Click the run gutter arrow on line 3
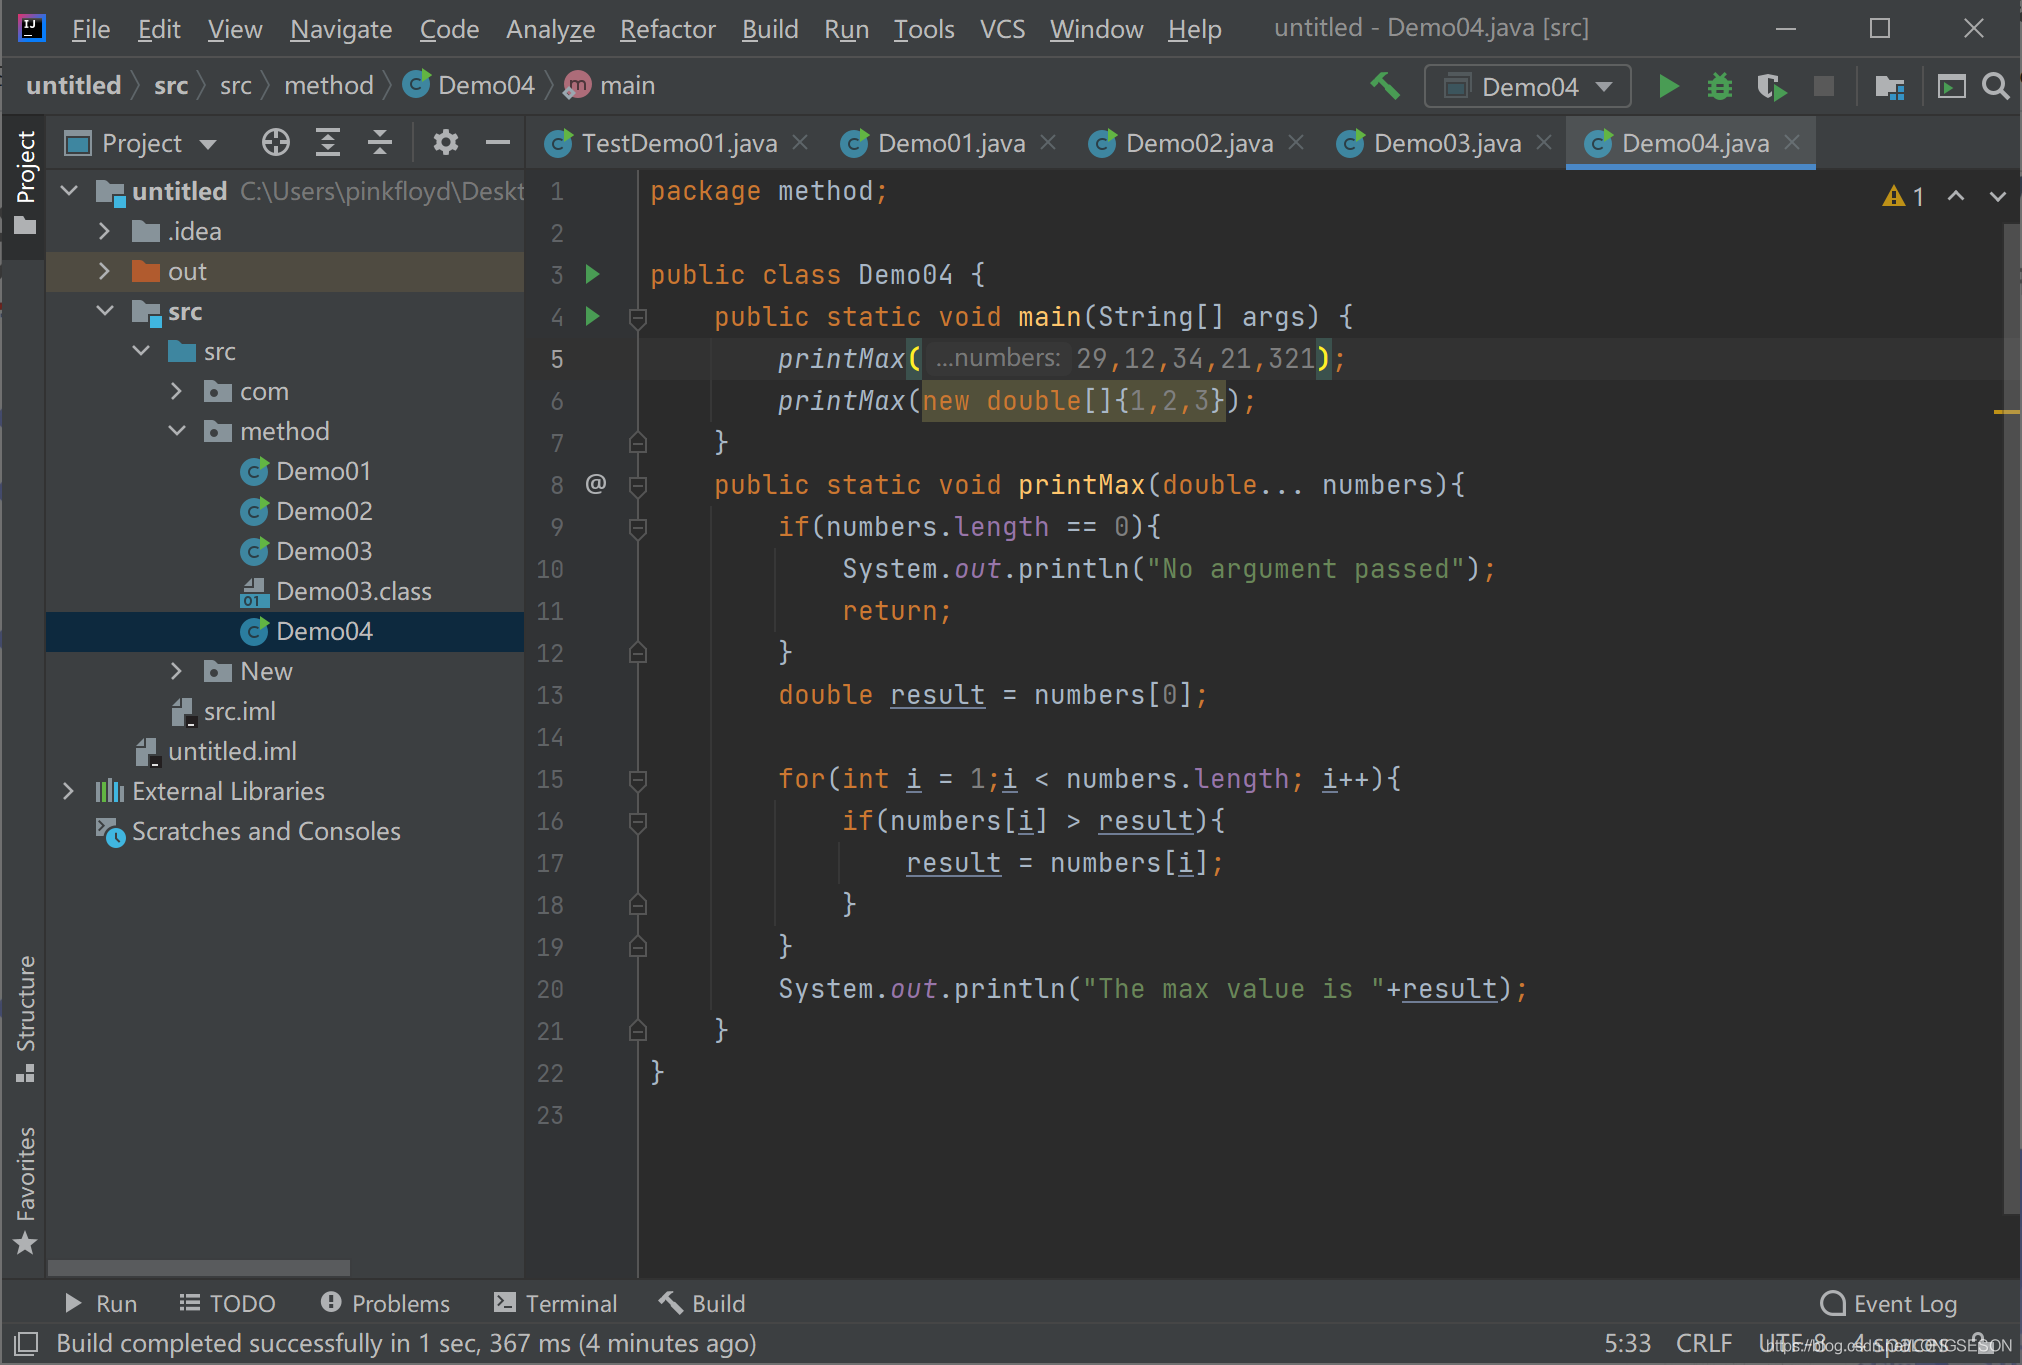Screen dimensions: 2022x1365 coord(592,274)
